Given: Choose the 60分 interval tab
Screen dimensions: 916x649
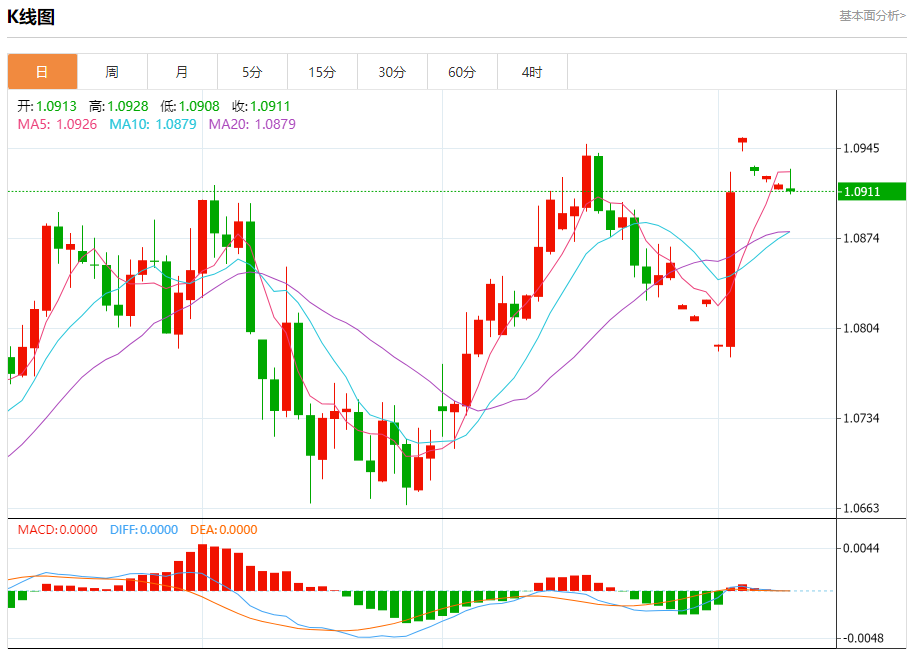Looking at the screenshot, I should tap(463, 72).
